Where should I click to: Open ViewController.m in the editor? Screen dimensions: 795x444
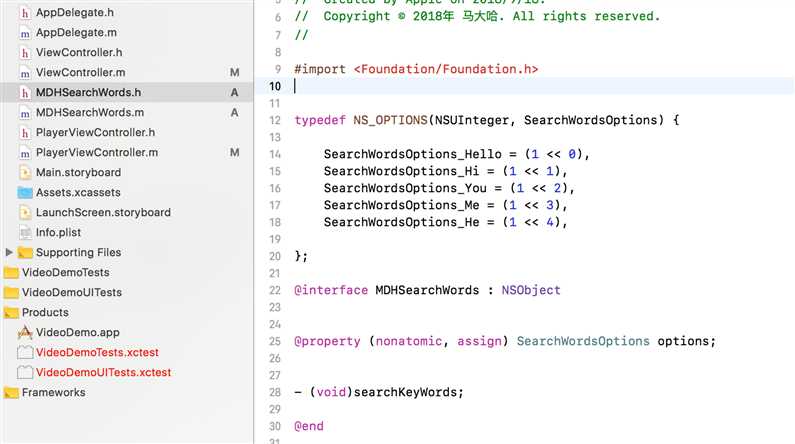point(81,72)
